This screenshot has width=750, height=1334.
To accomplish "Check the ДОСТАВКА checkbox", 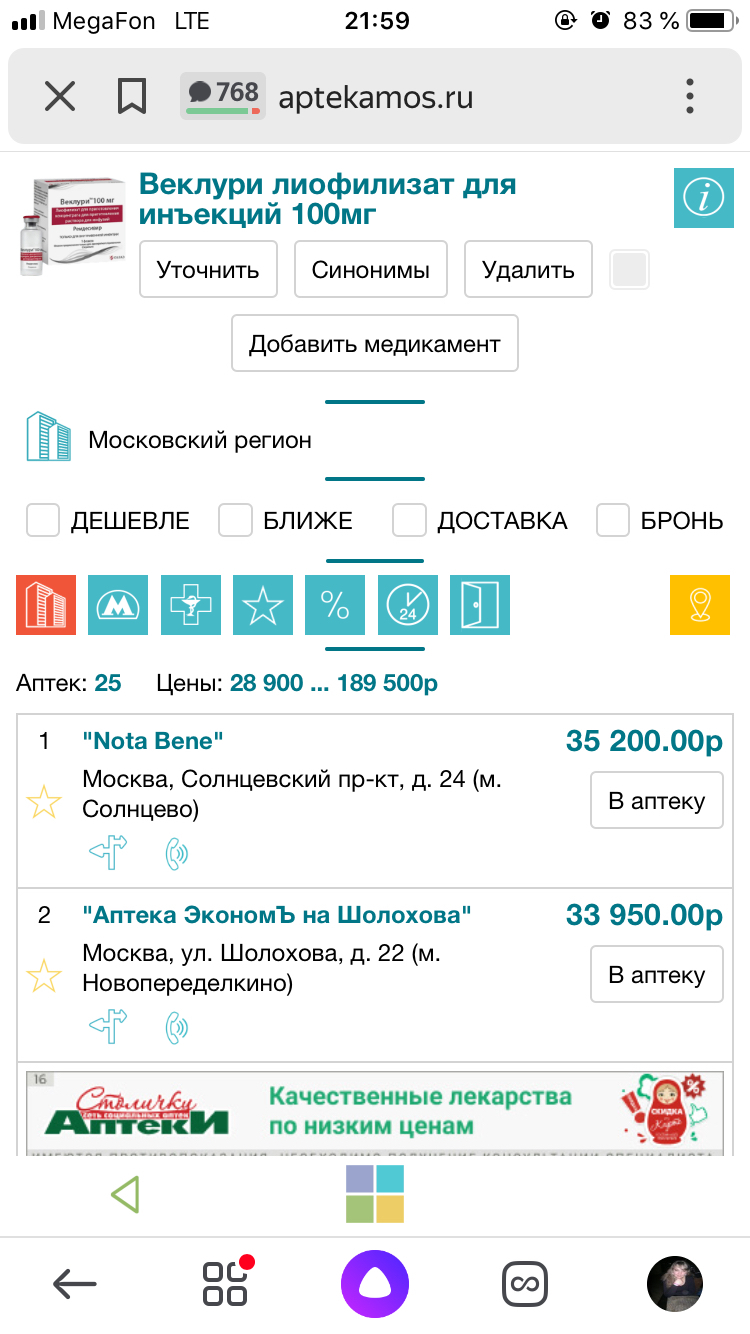I will point(409,520).
